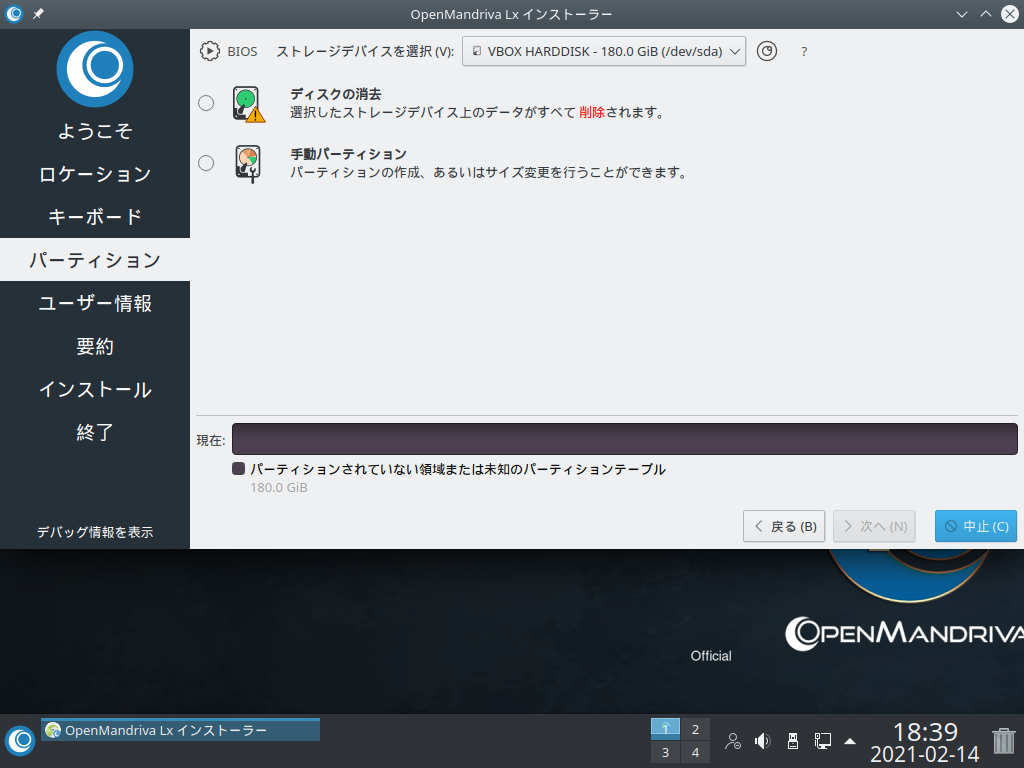Open the storage device dropdown VBOX HARDDISK
This screenshot has width=1024, height=768.
[603, 51]
